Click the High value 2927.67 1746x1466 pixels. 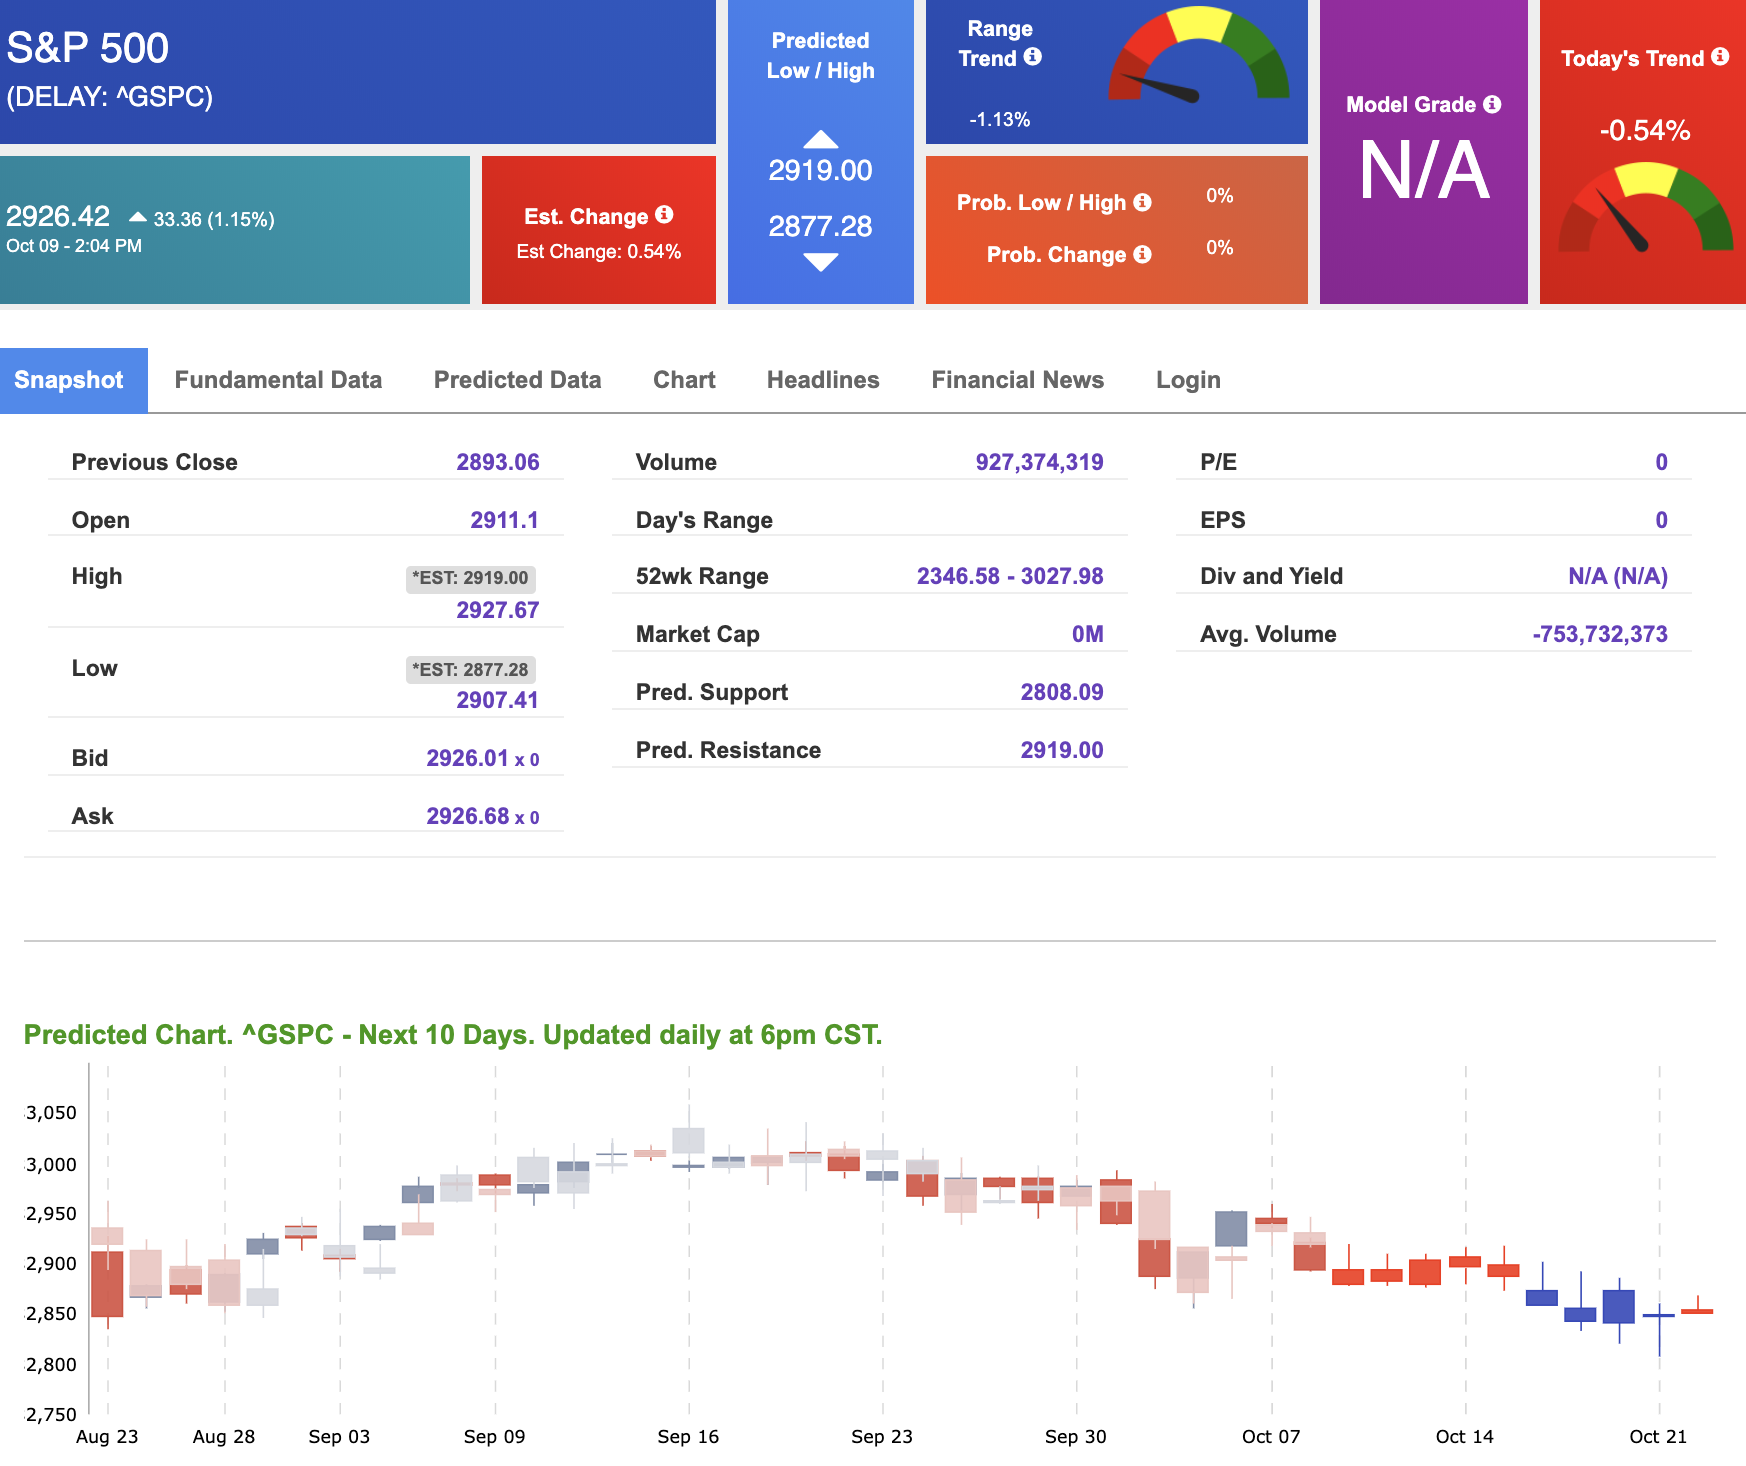[x=498, y=610]
